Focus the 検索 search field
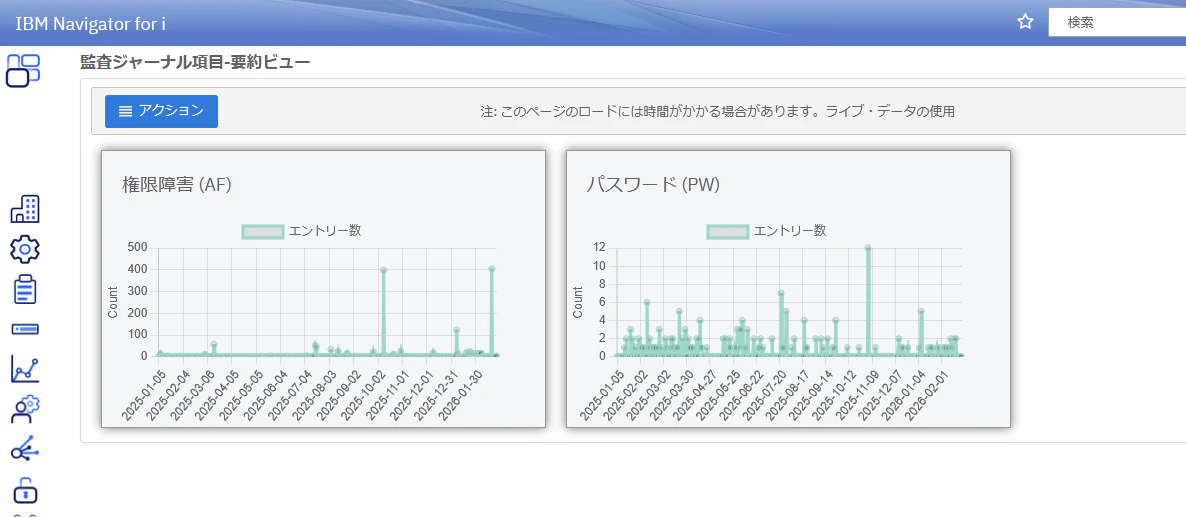This screenshot has height=517, width=1186. coord(1116,23)
